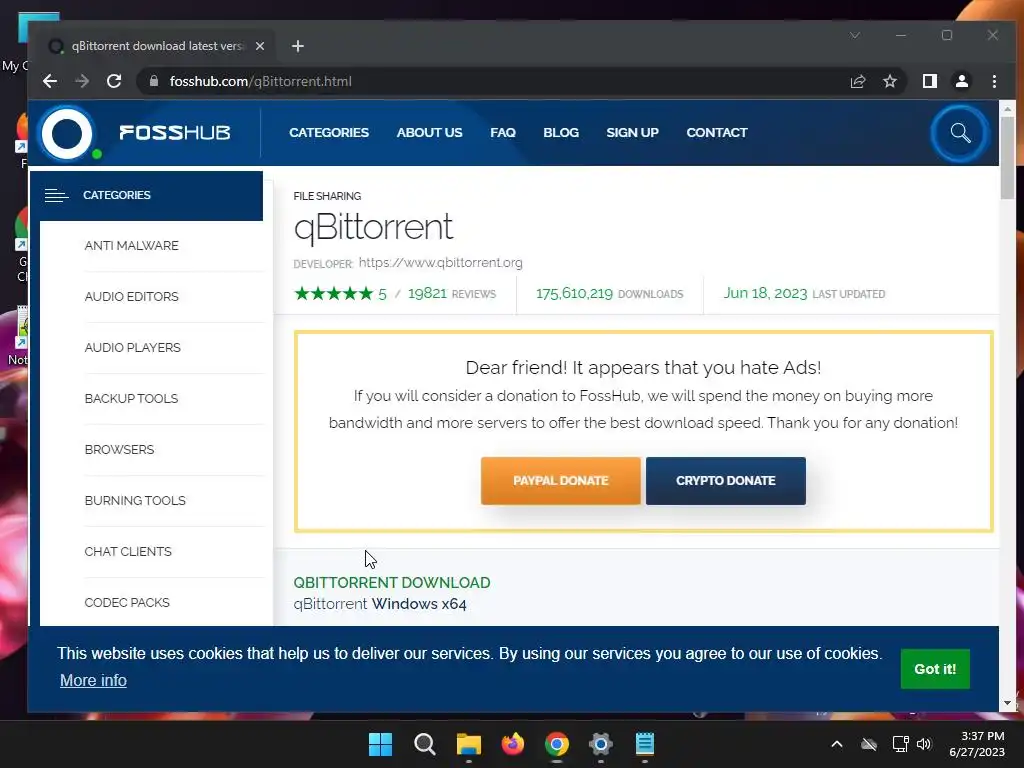
Task: Open BACKUP TOOLS category
Action: 131,398
